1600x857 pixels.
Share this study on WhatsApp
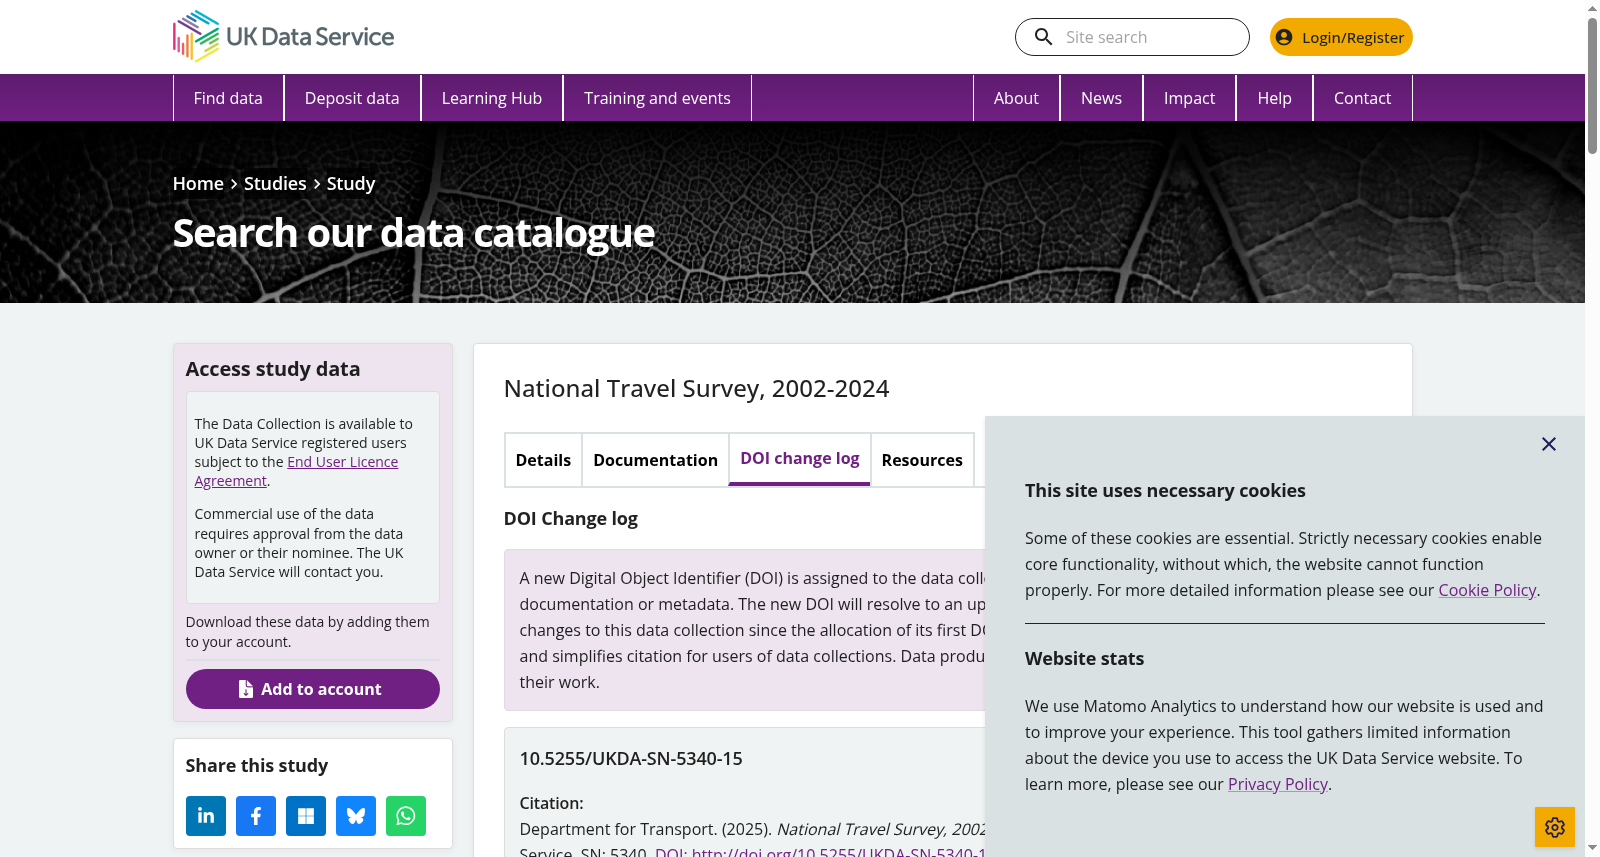coord(406,816)
